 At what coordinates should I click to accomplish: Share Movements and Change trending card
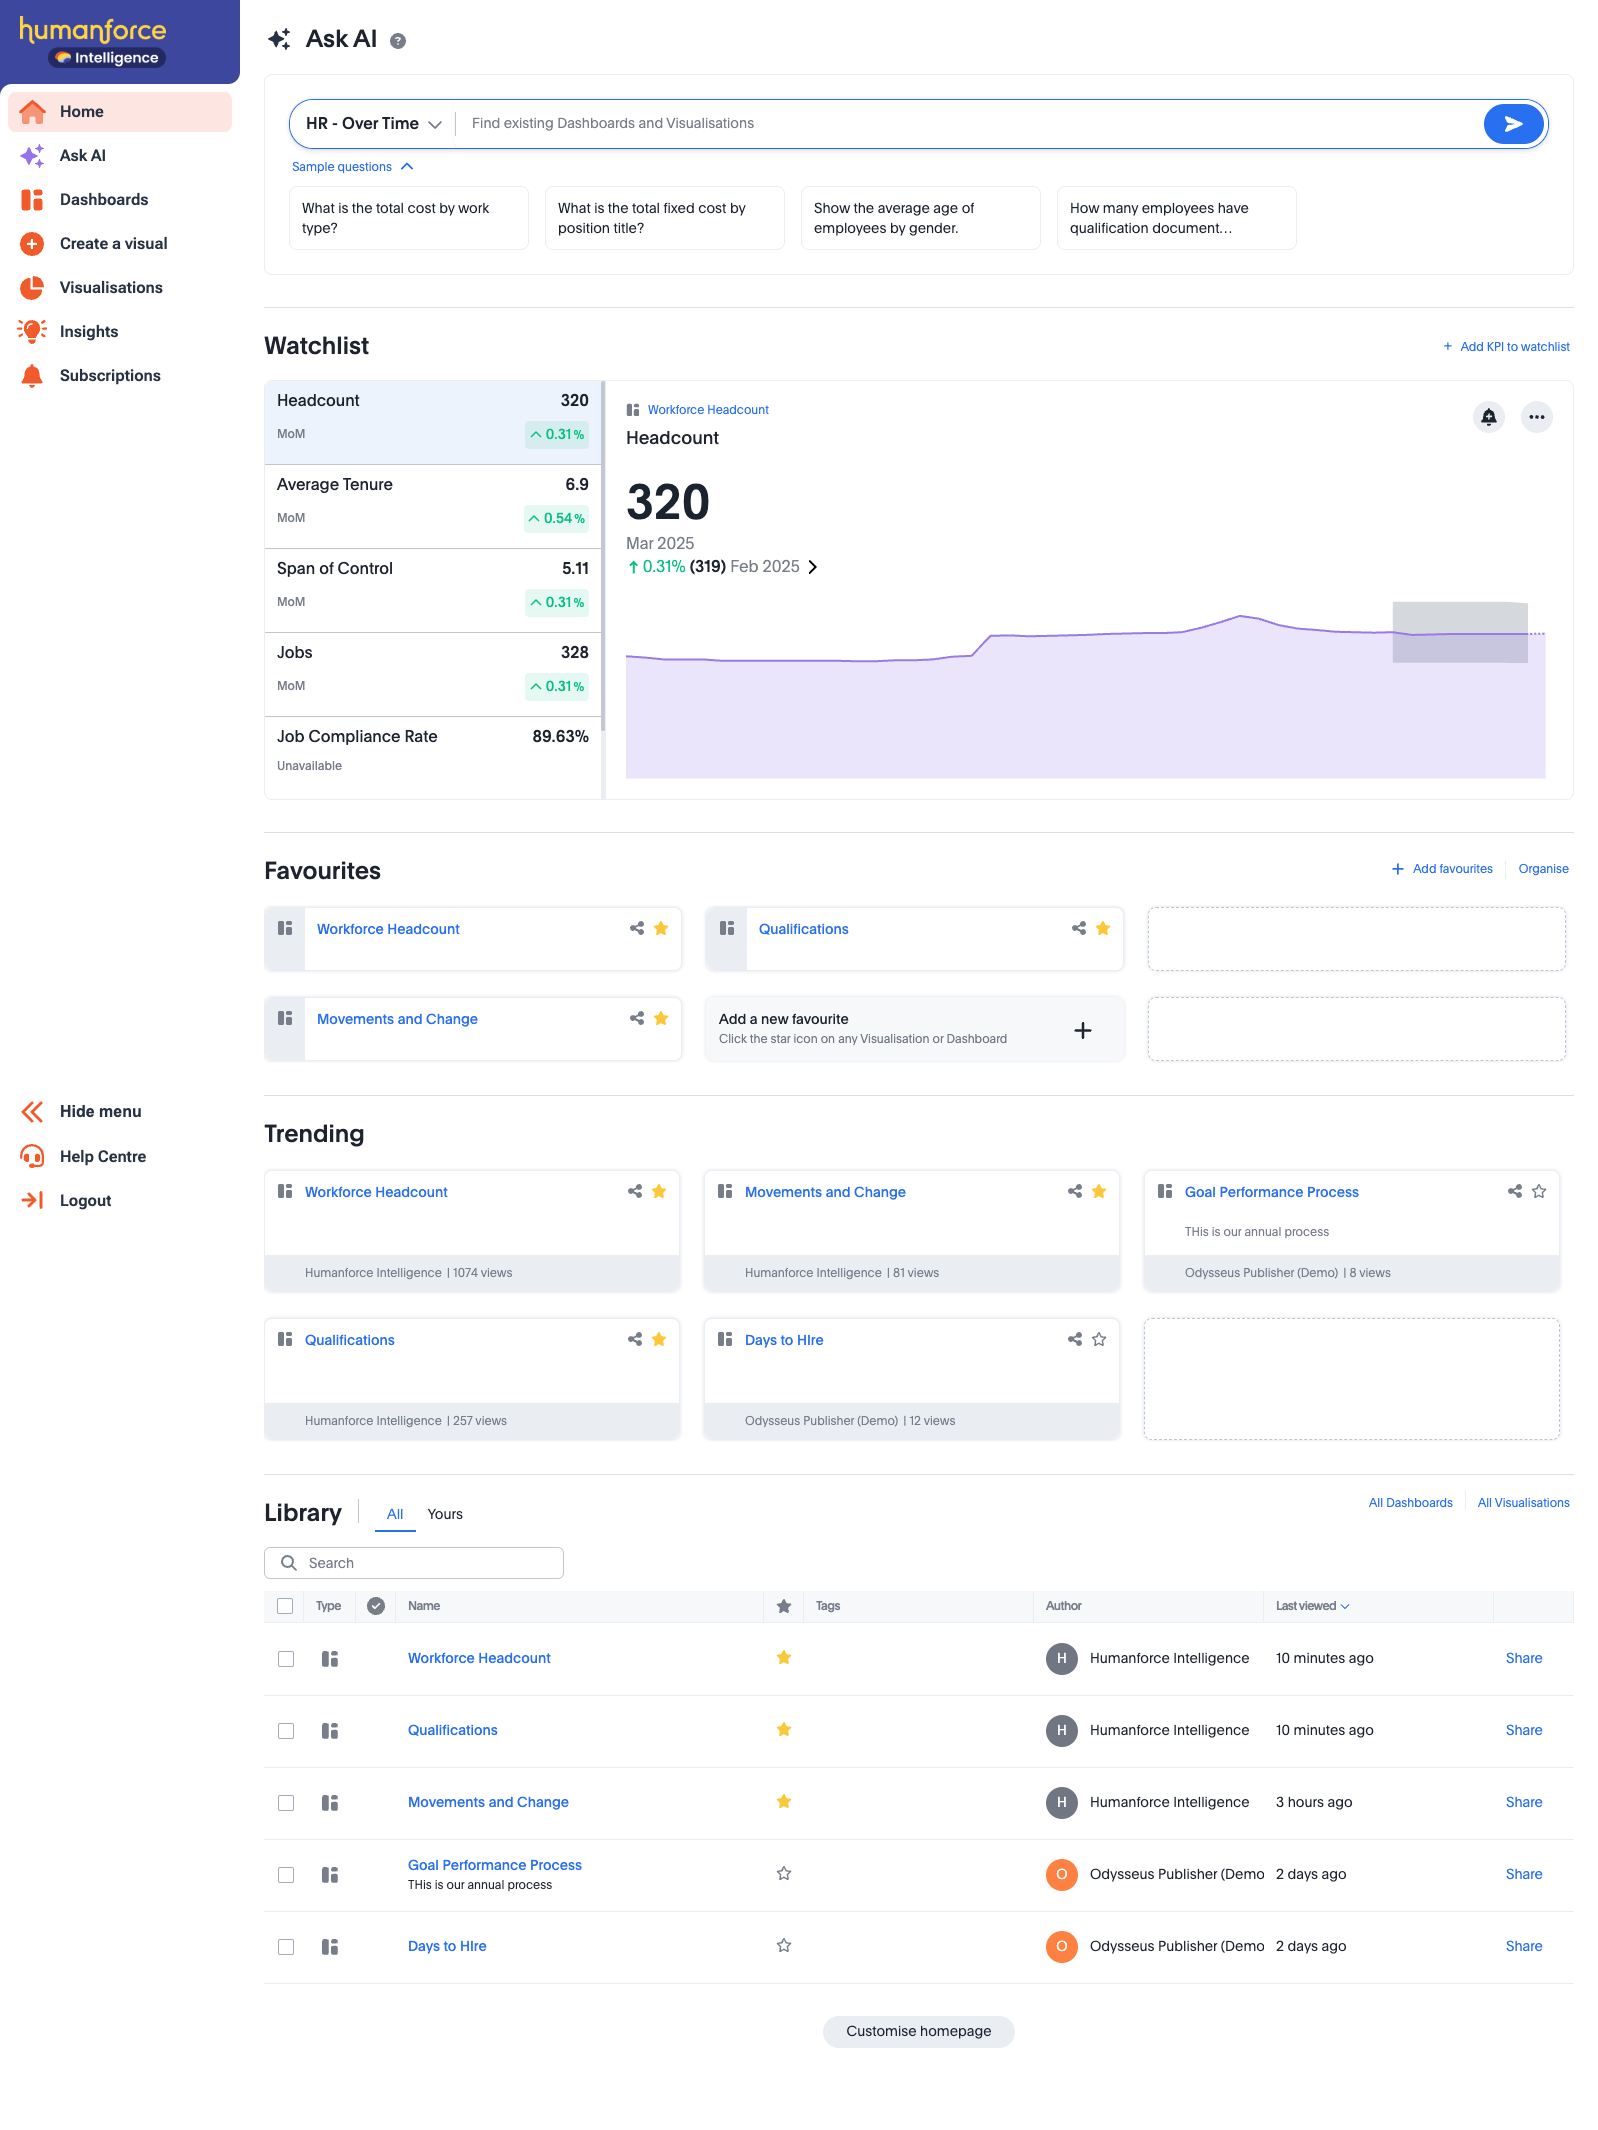(1075, 1192)
